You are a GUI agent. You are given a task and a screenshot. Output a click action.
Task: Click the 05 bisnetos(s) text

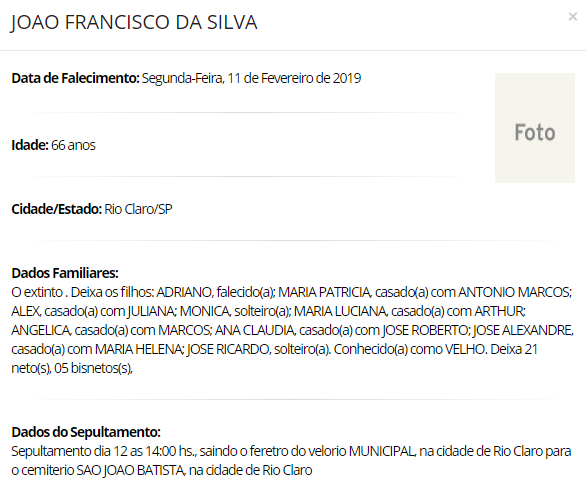93,368
